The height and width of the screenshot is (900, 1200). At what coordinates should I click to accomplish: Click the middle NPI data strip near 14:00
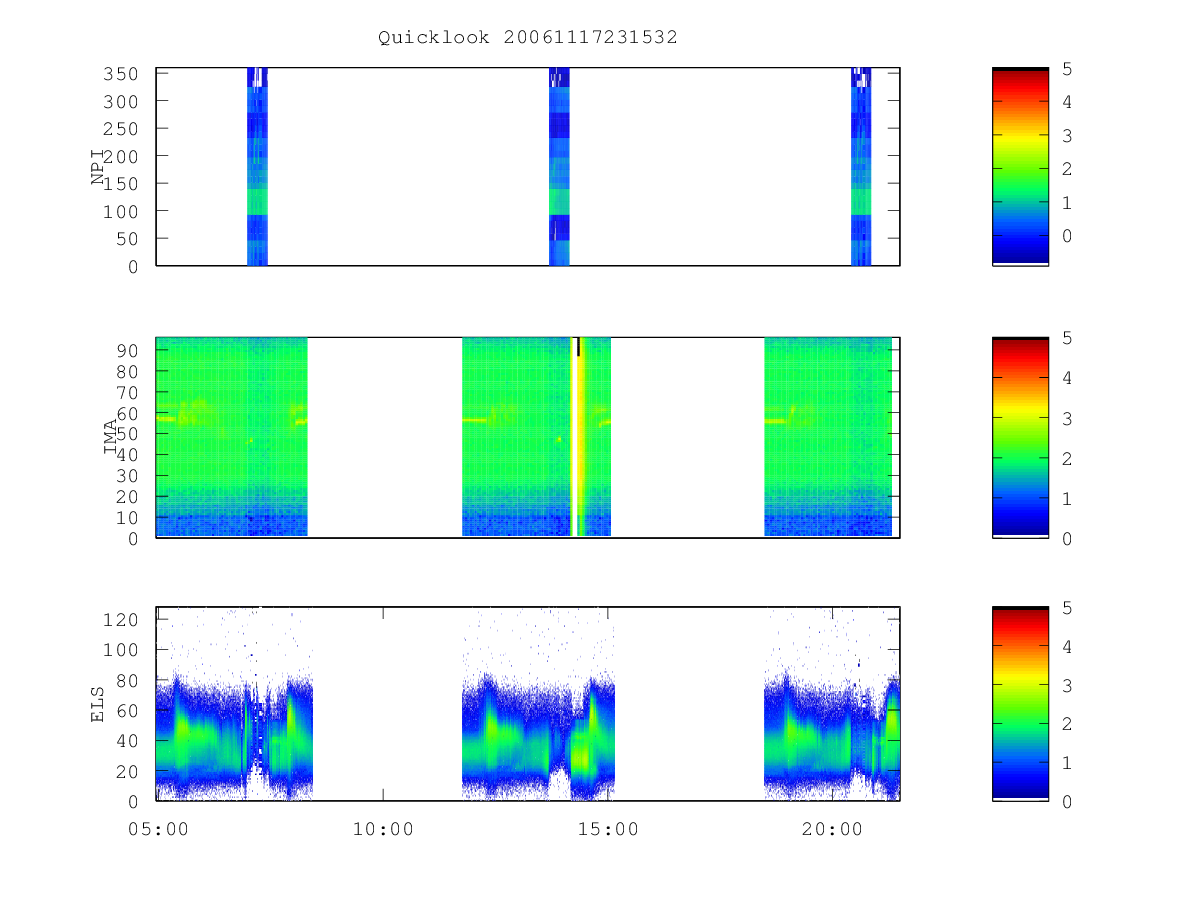[559, 166]
